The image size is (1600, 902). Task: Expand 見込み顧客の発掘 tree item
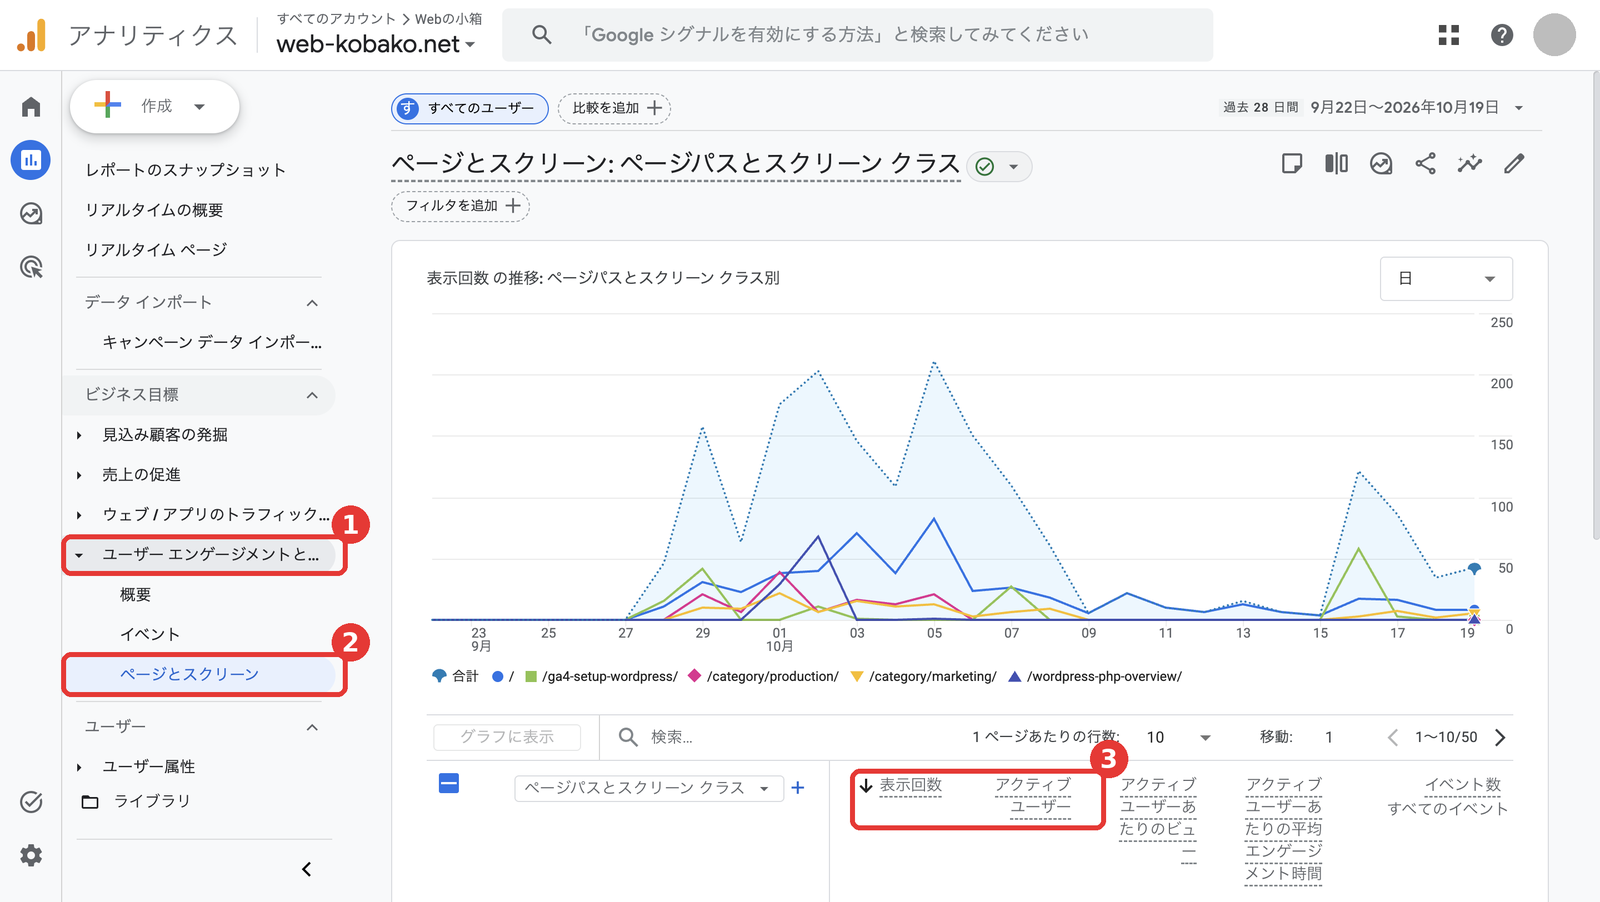coord(79,435)
